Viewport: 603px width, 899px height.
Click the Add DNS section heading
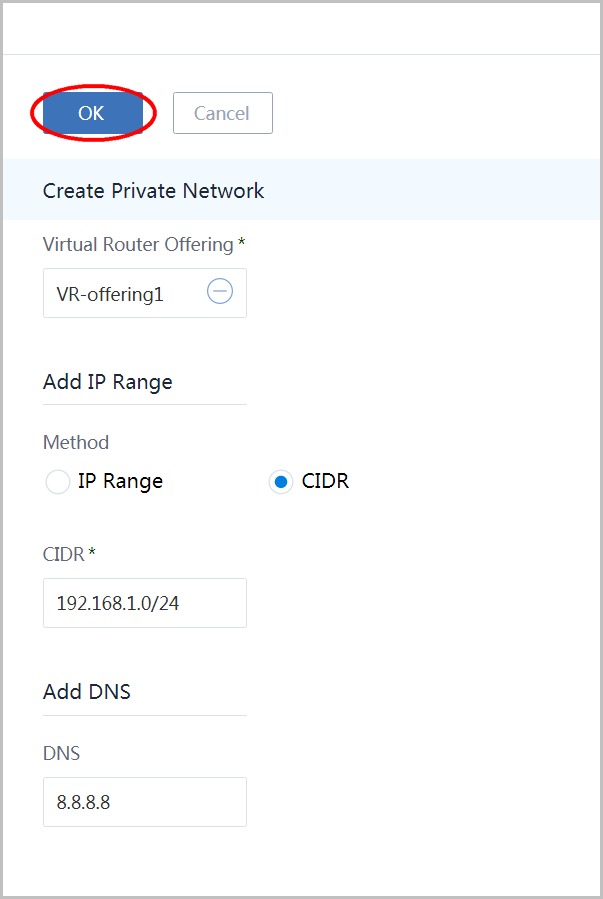(x=87, y=691)
